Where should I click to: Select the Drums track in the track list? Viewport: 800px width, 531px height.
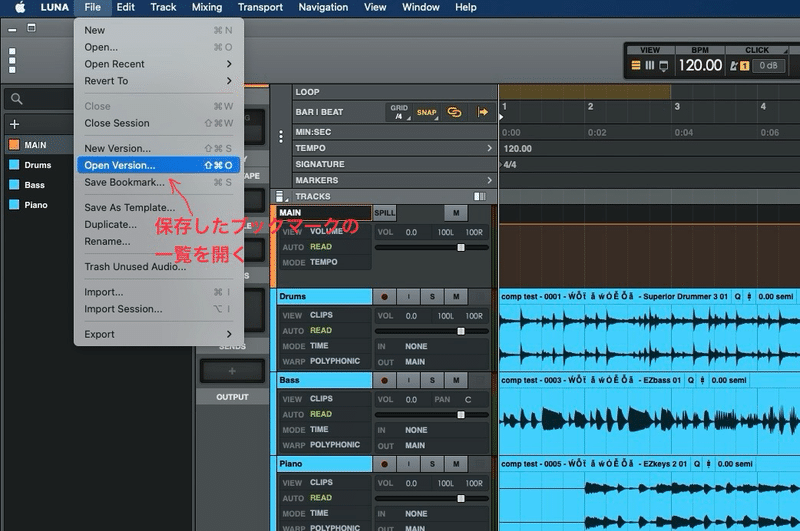(39, 165)
